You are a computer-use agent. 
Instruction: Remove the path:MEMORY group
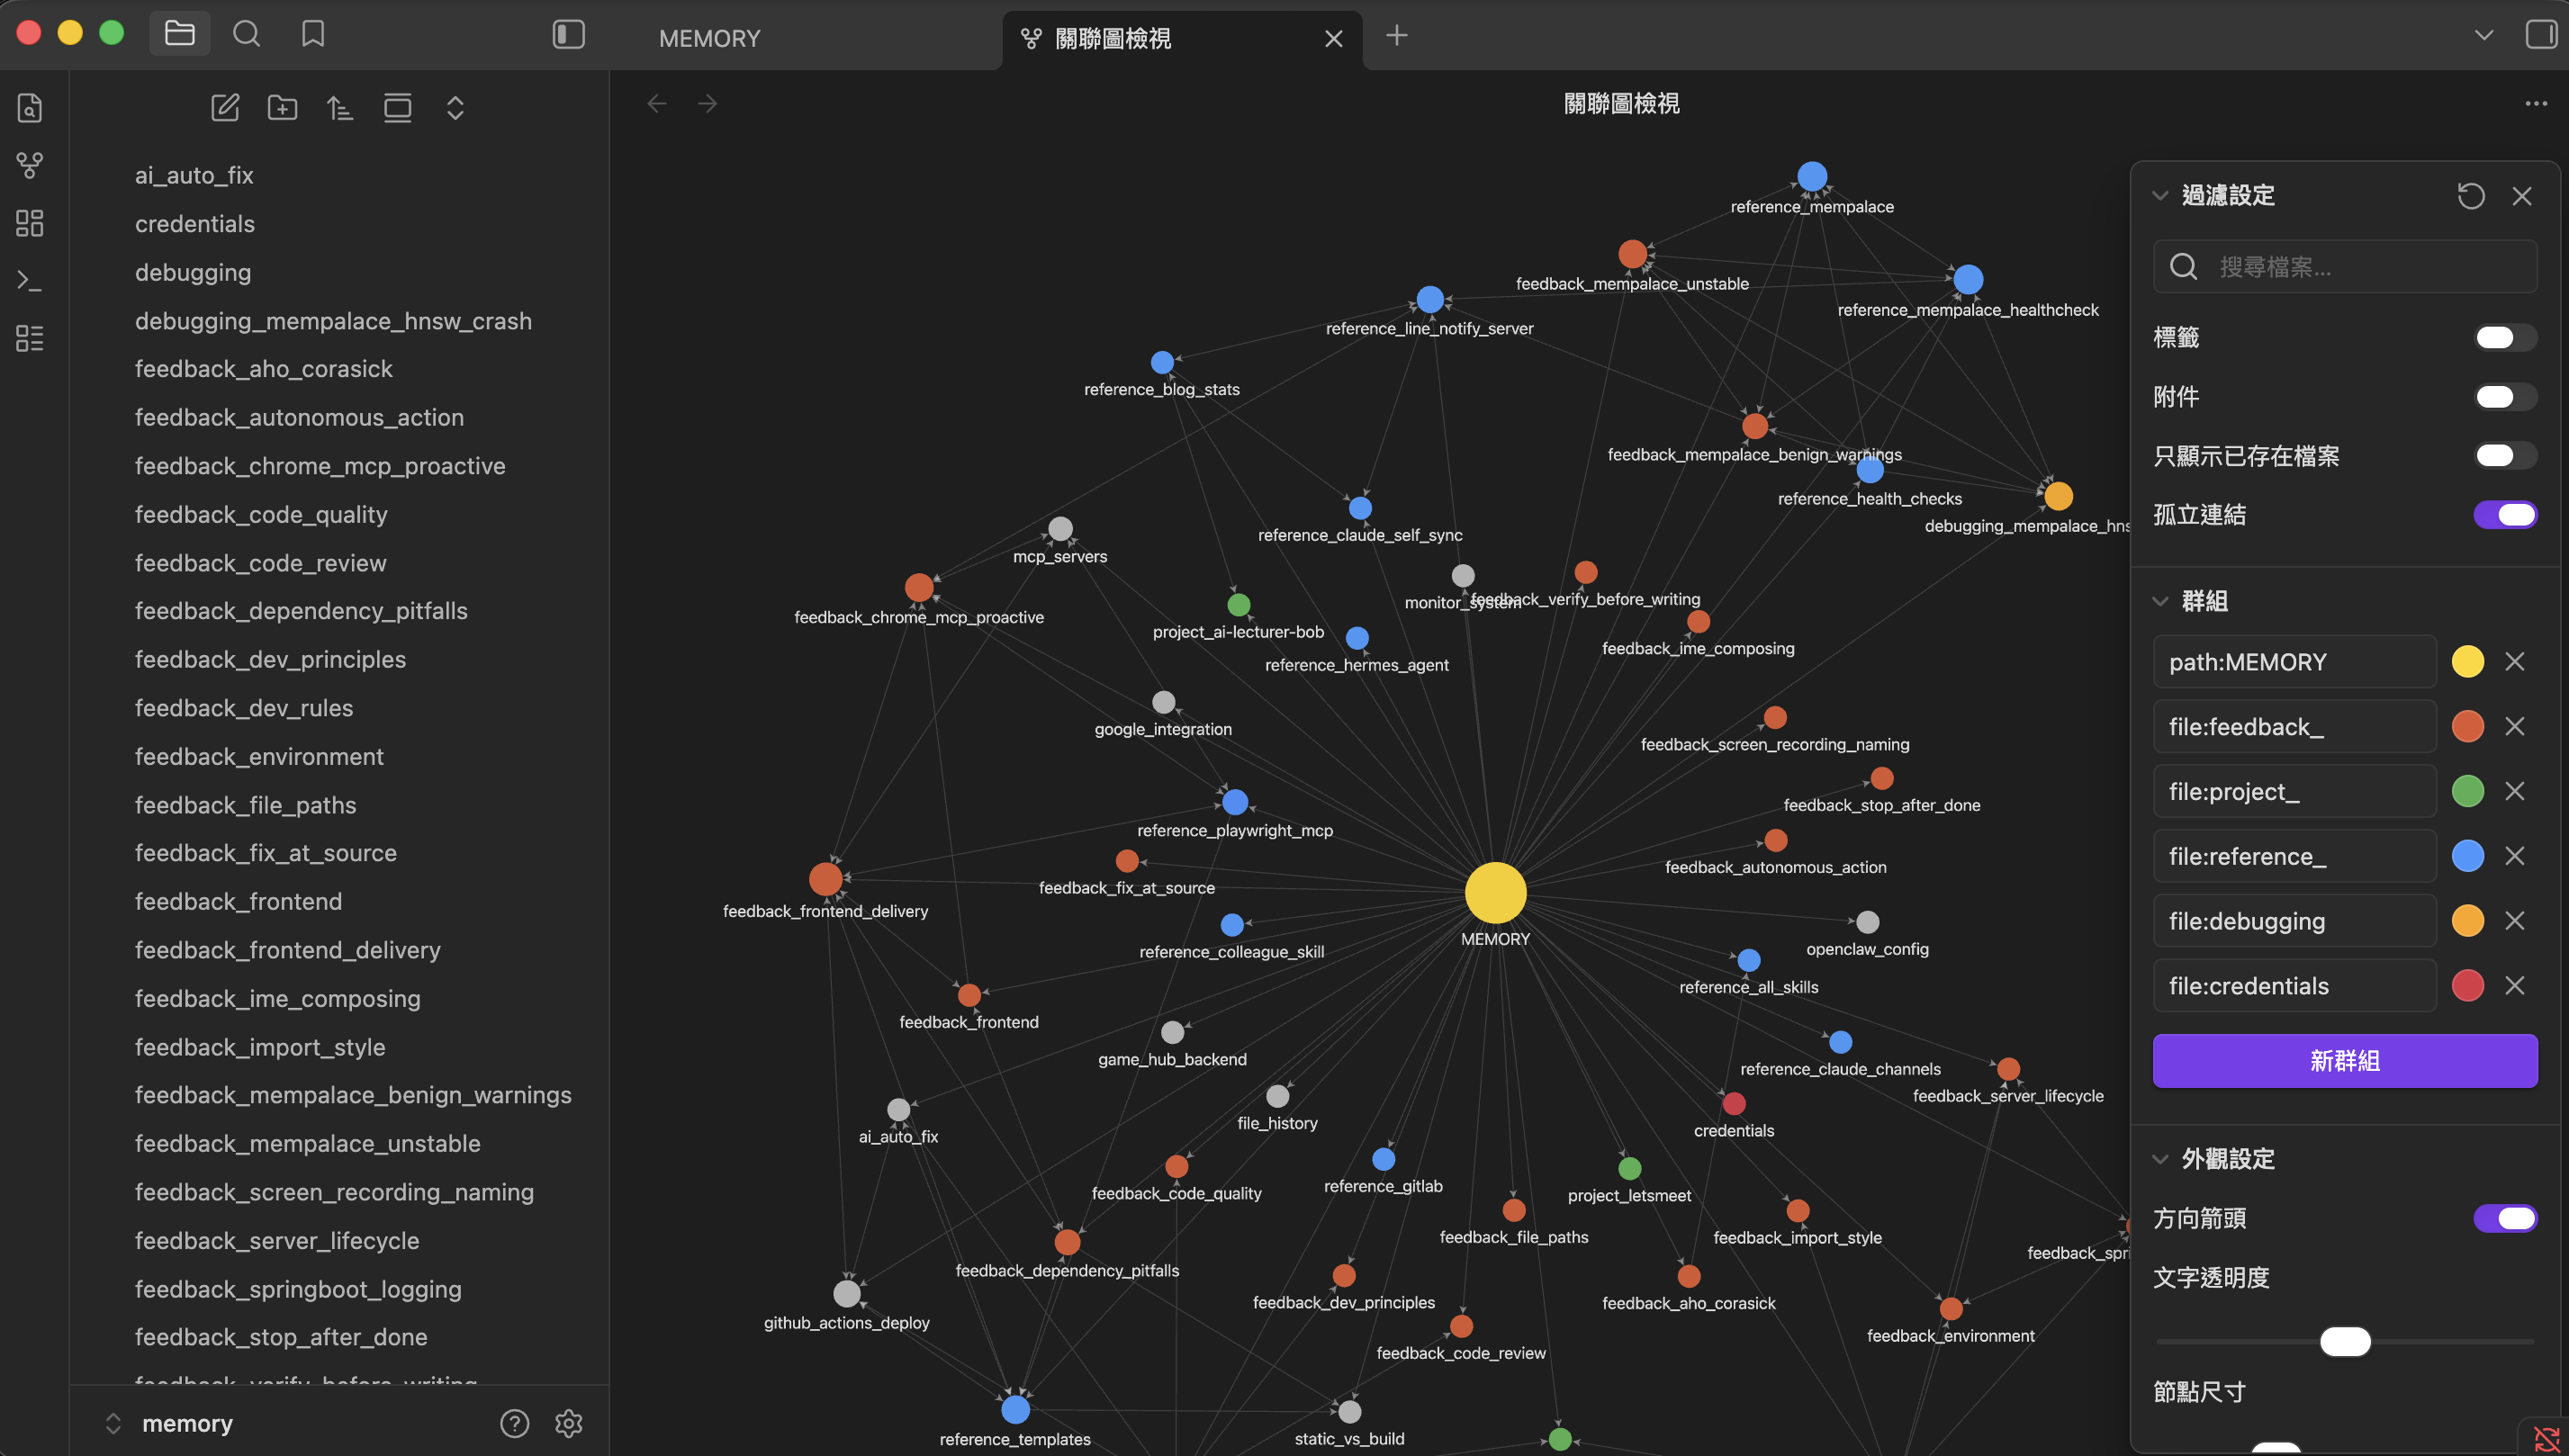click(x=2514, y=662)
